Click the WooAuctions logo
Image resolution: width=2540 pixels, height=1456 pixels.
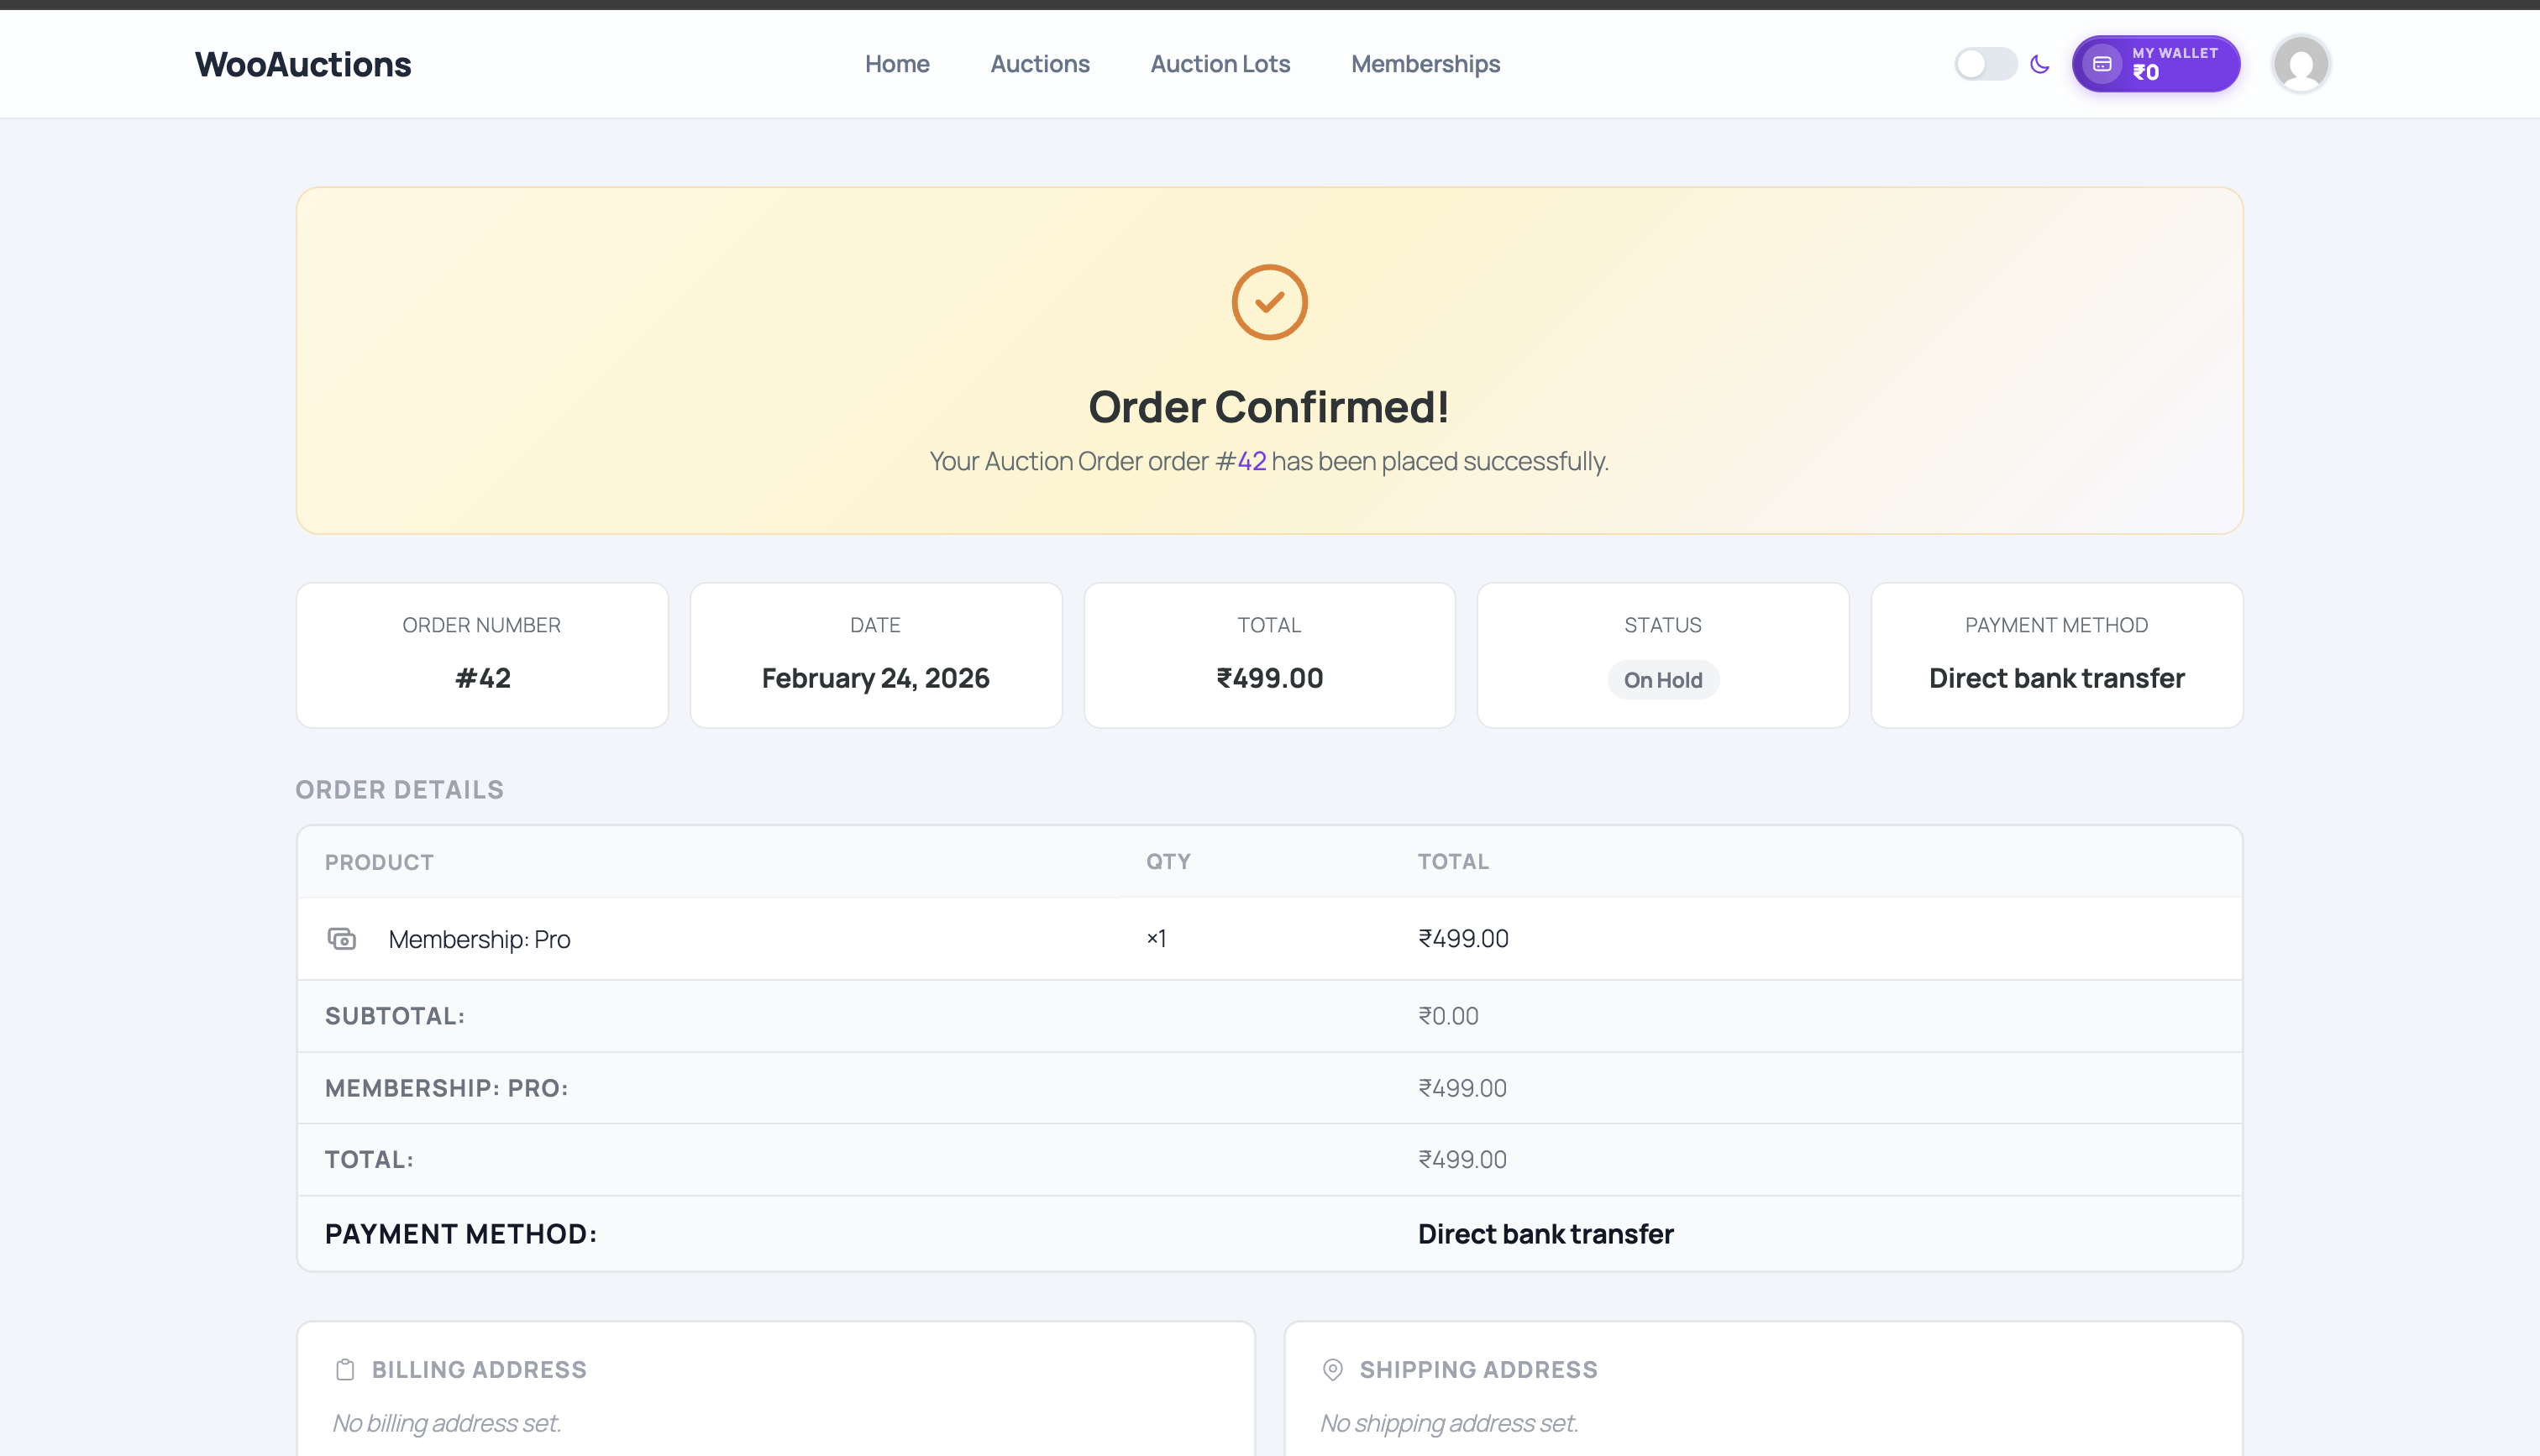click(302, 63)
